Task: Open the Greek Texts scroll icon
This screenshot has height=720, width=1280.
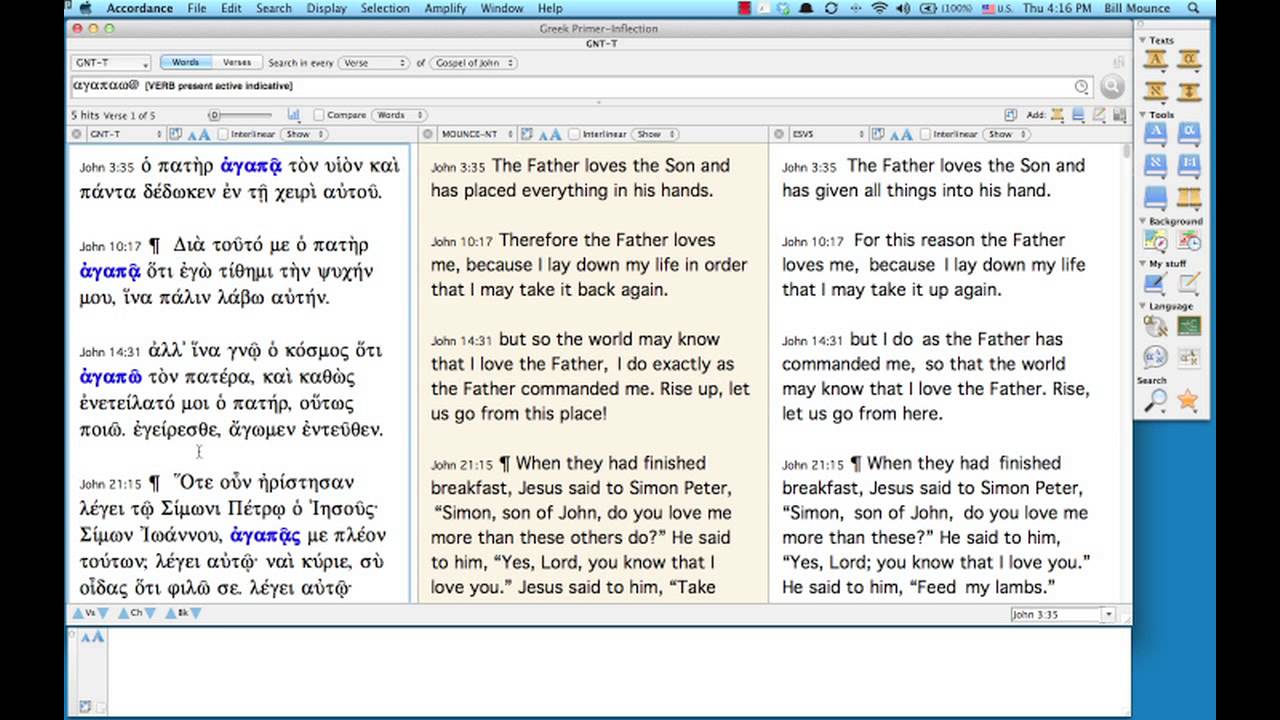Action: tap(1188, 59)
